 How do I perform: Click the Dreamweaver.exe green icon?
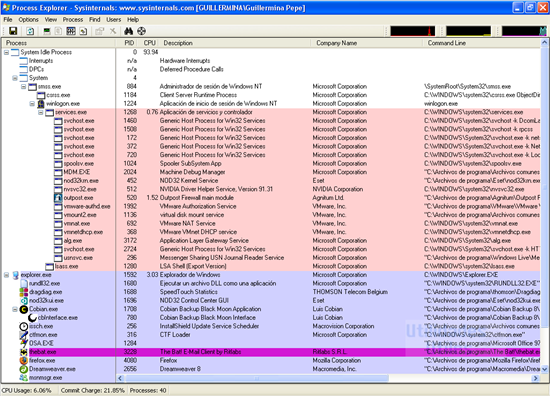pos(24,369)
